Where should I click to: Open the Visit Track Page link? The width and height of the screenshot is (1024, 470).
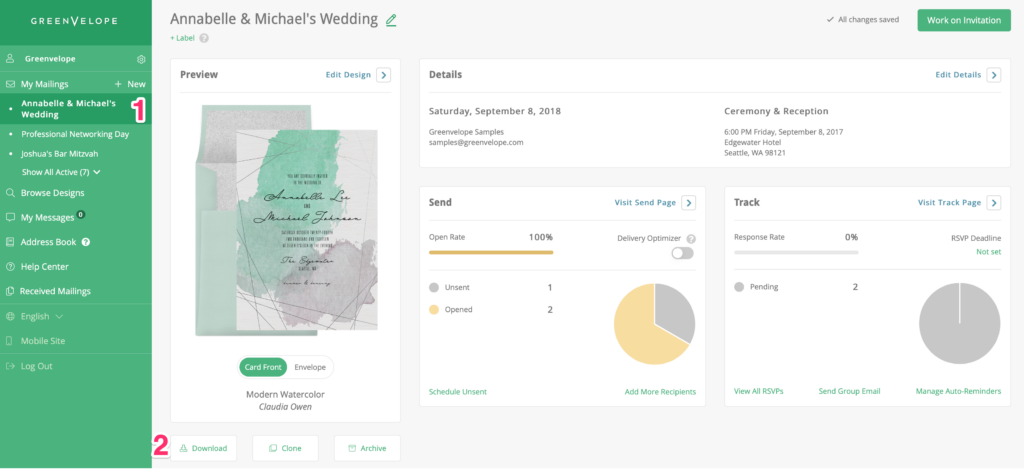950,203
